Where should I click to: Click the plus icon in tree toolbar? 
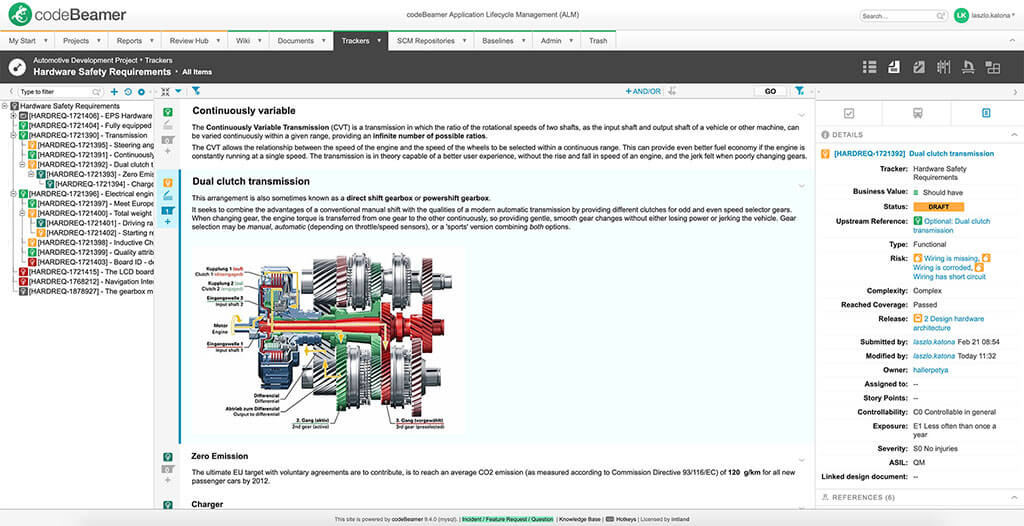tap(114, 91)
